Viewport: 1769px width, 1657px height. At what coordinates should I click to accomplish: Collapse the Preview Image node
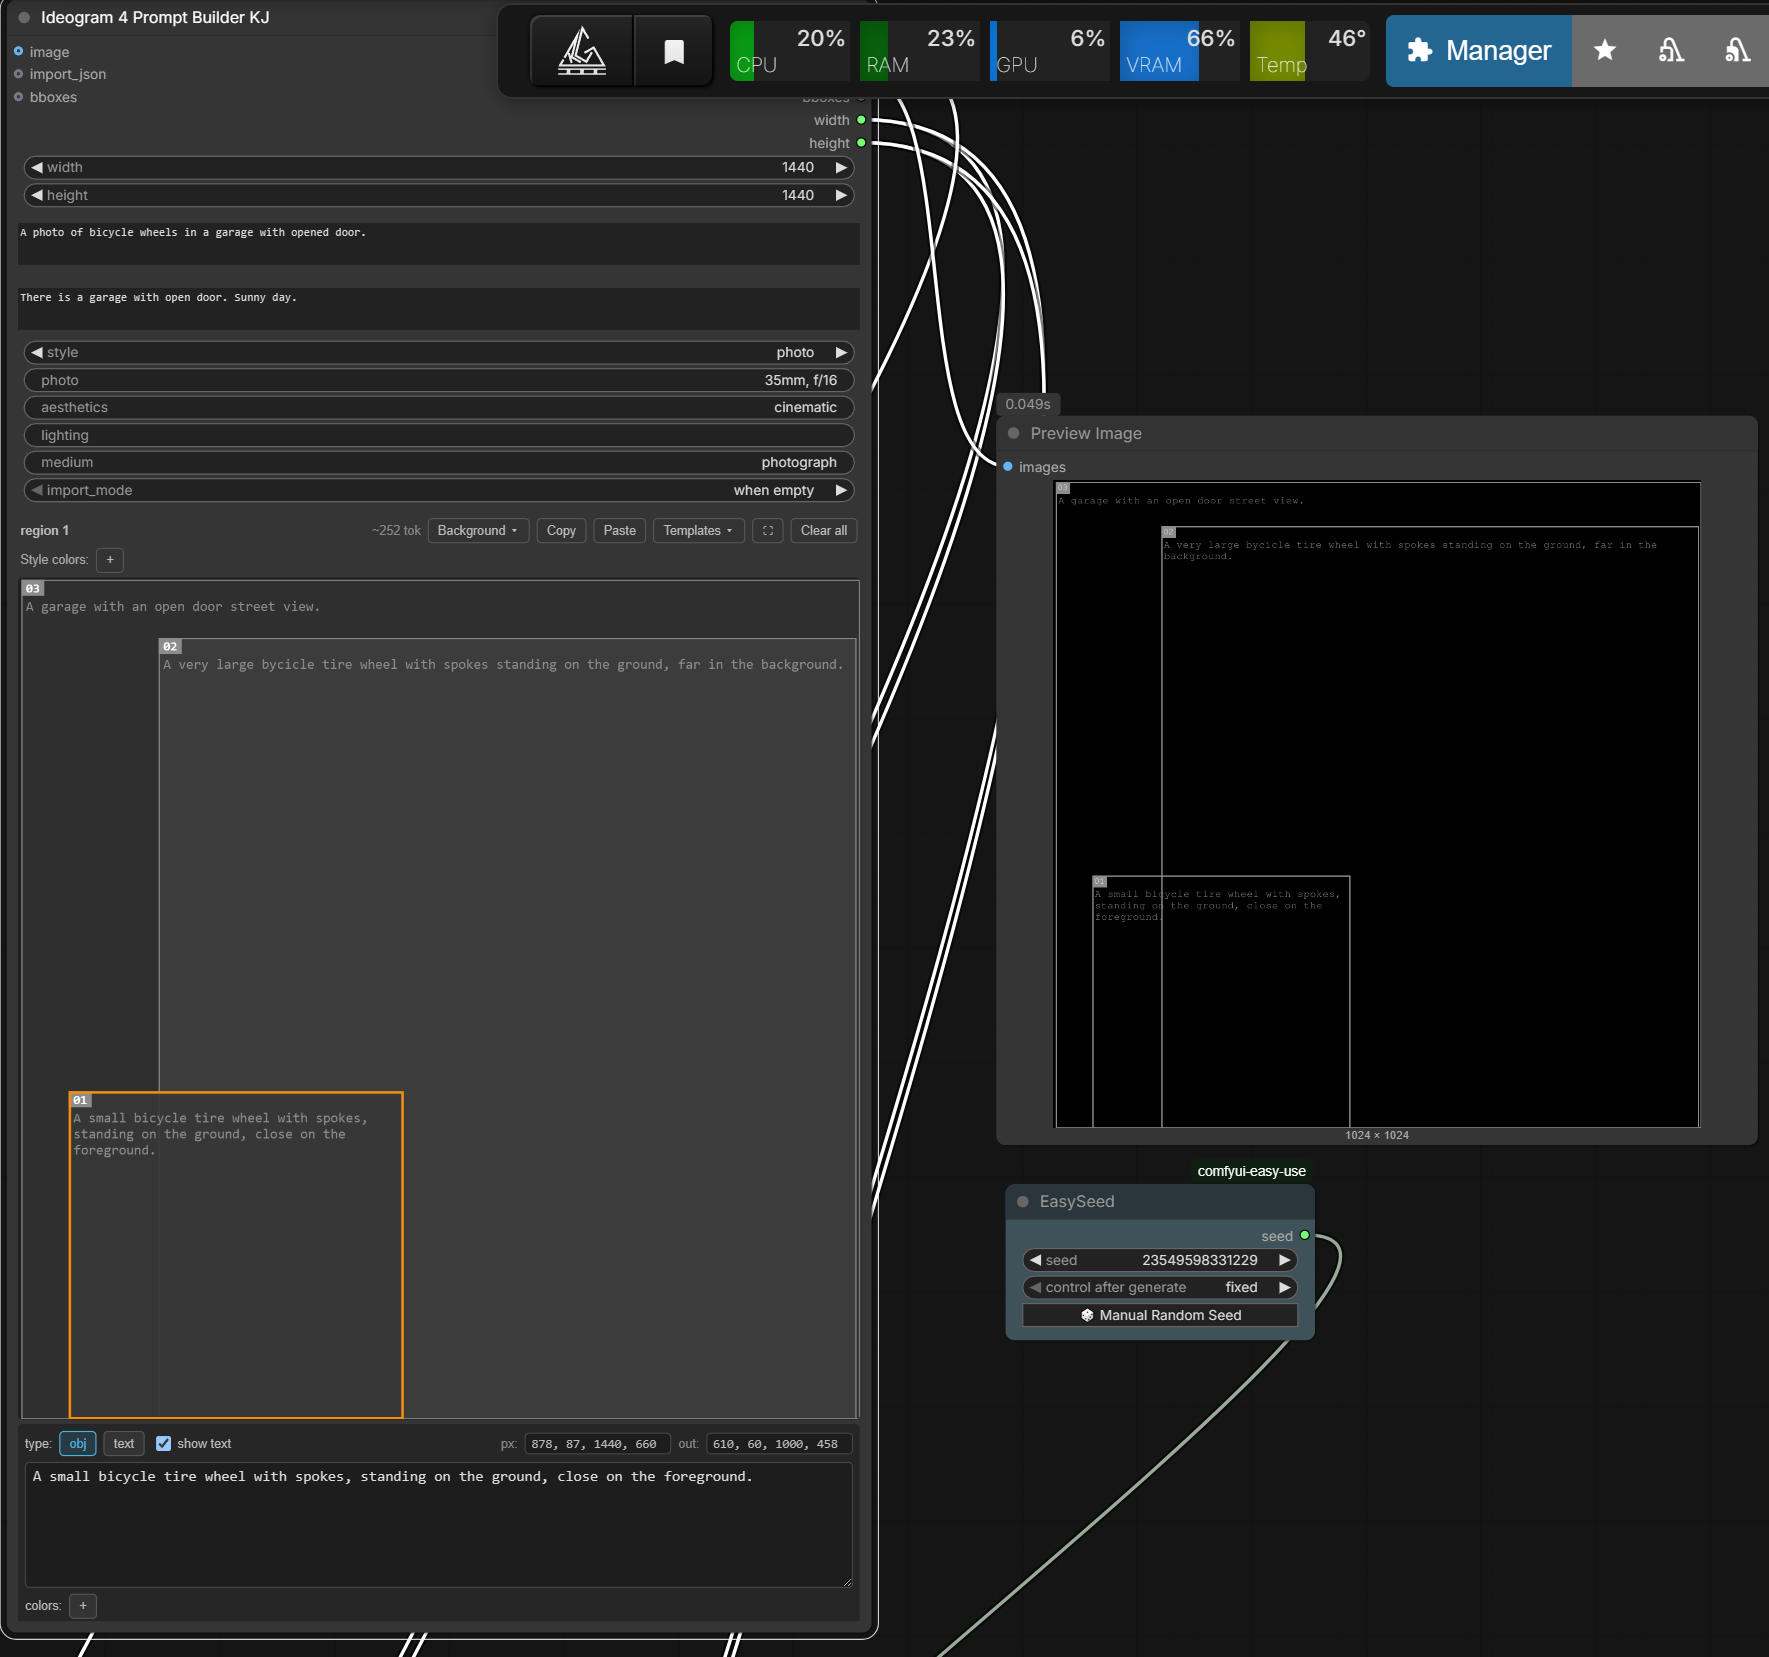coord(1014,433)
